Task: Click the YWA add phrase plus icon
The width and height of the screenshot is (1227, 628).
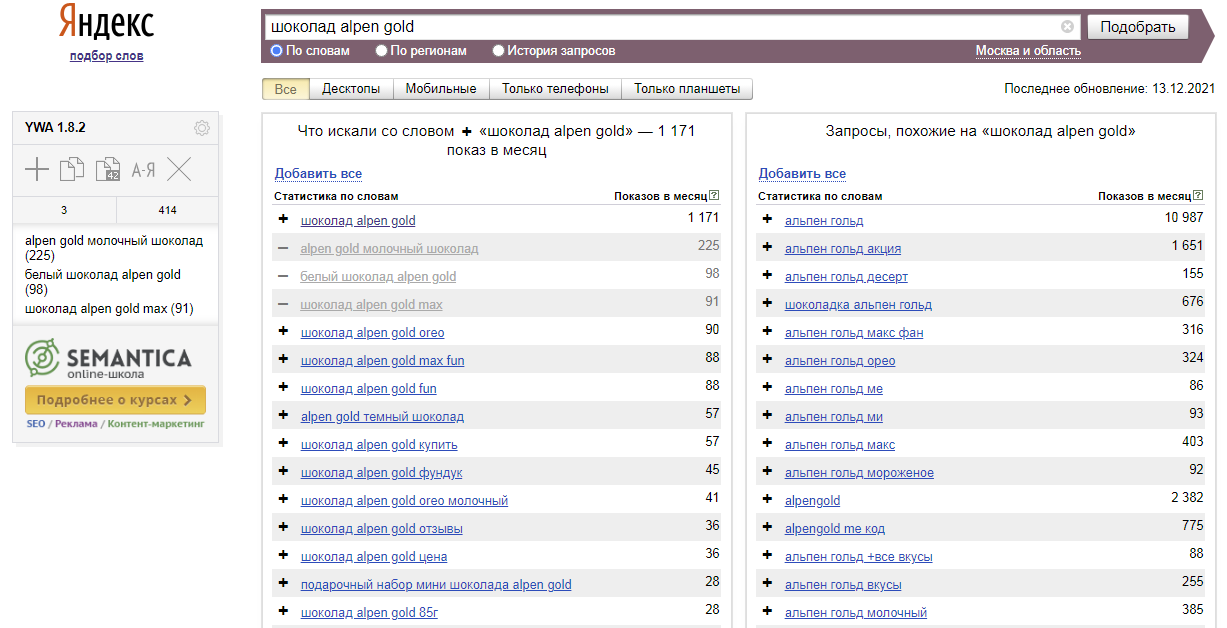Action: point(37,169)
